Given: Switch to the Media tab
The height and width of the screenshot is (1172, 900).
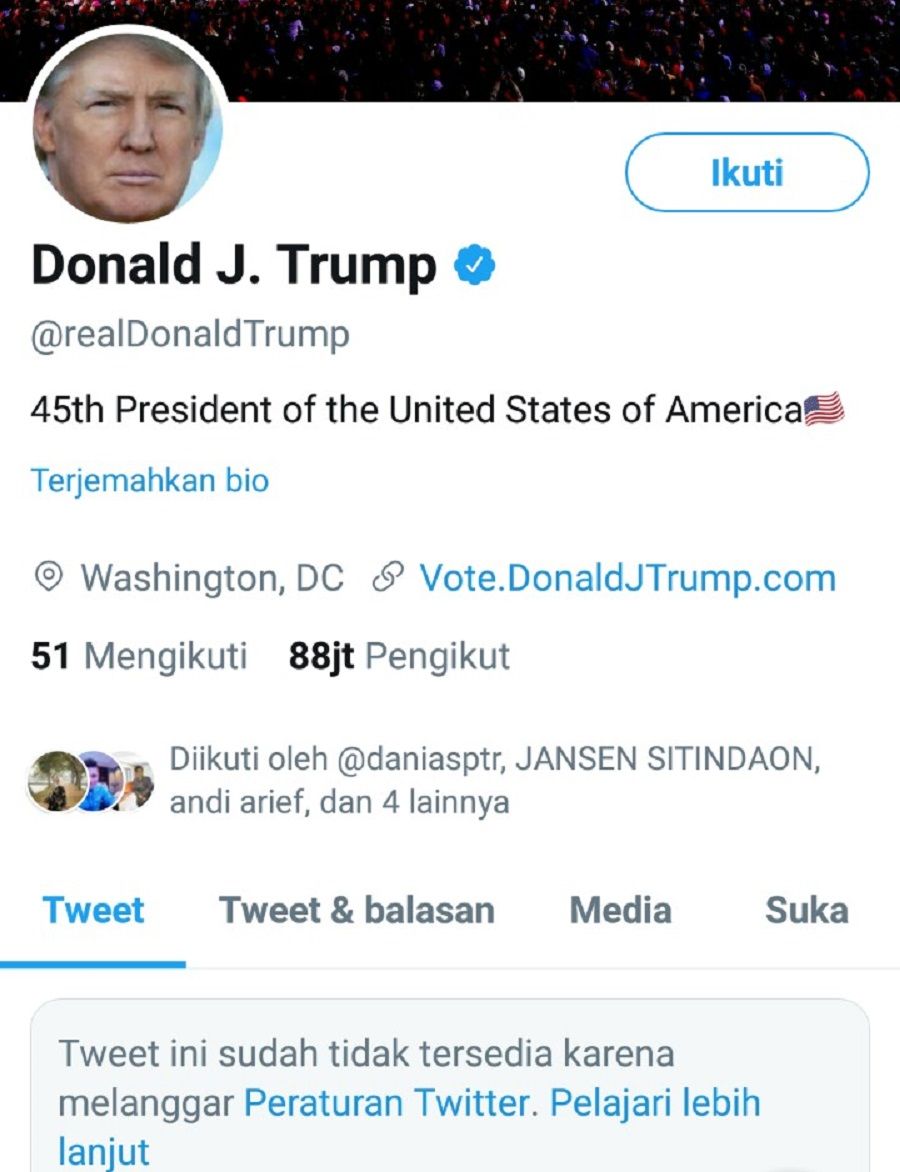Looking at the screenshot, I should pyautogui.click(x=620, y=910).
